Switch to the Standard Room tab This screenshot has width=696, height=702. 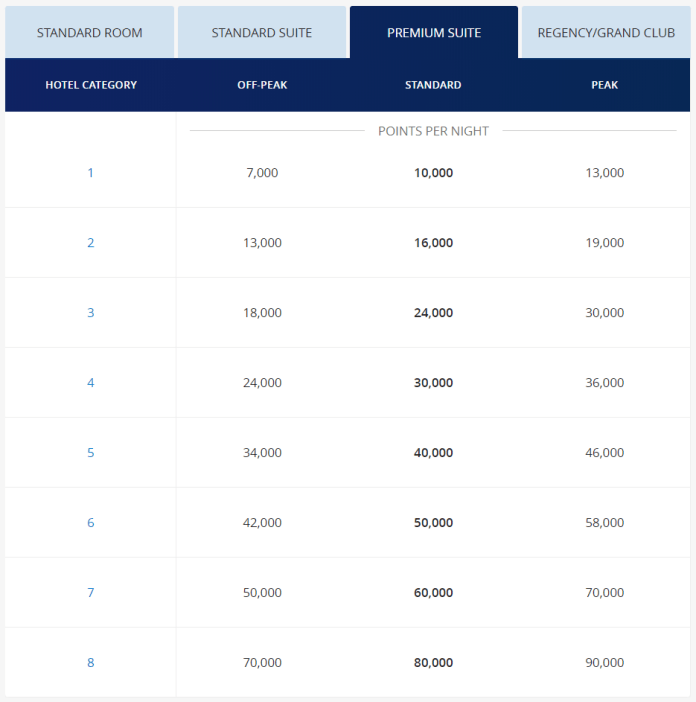(x=90, y=33)
